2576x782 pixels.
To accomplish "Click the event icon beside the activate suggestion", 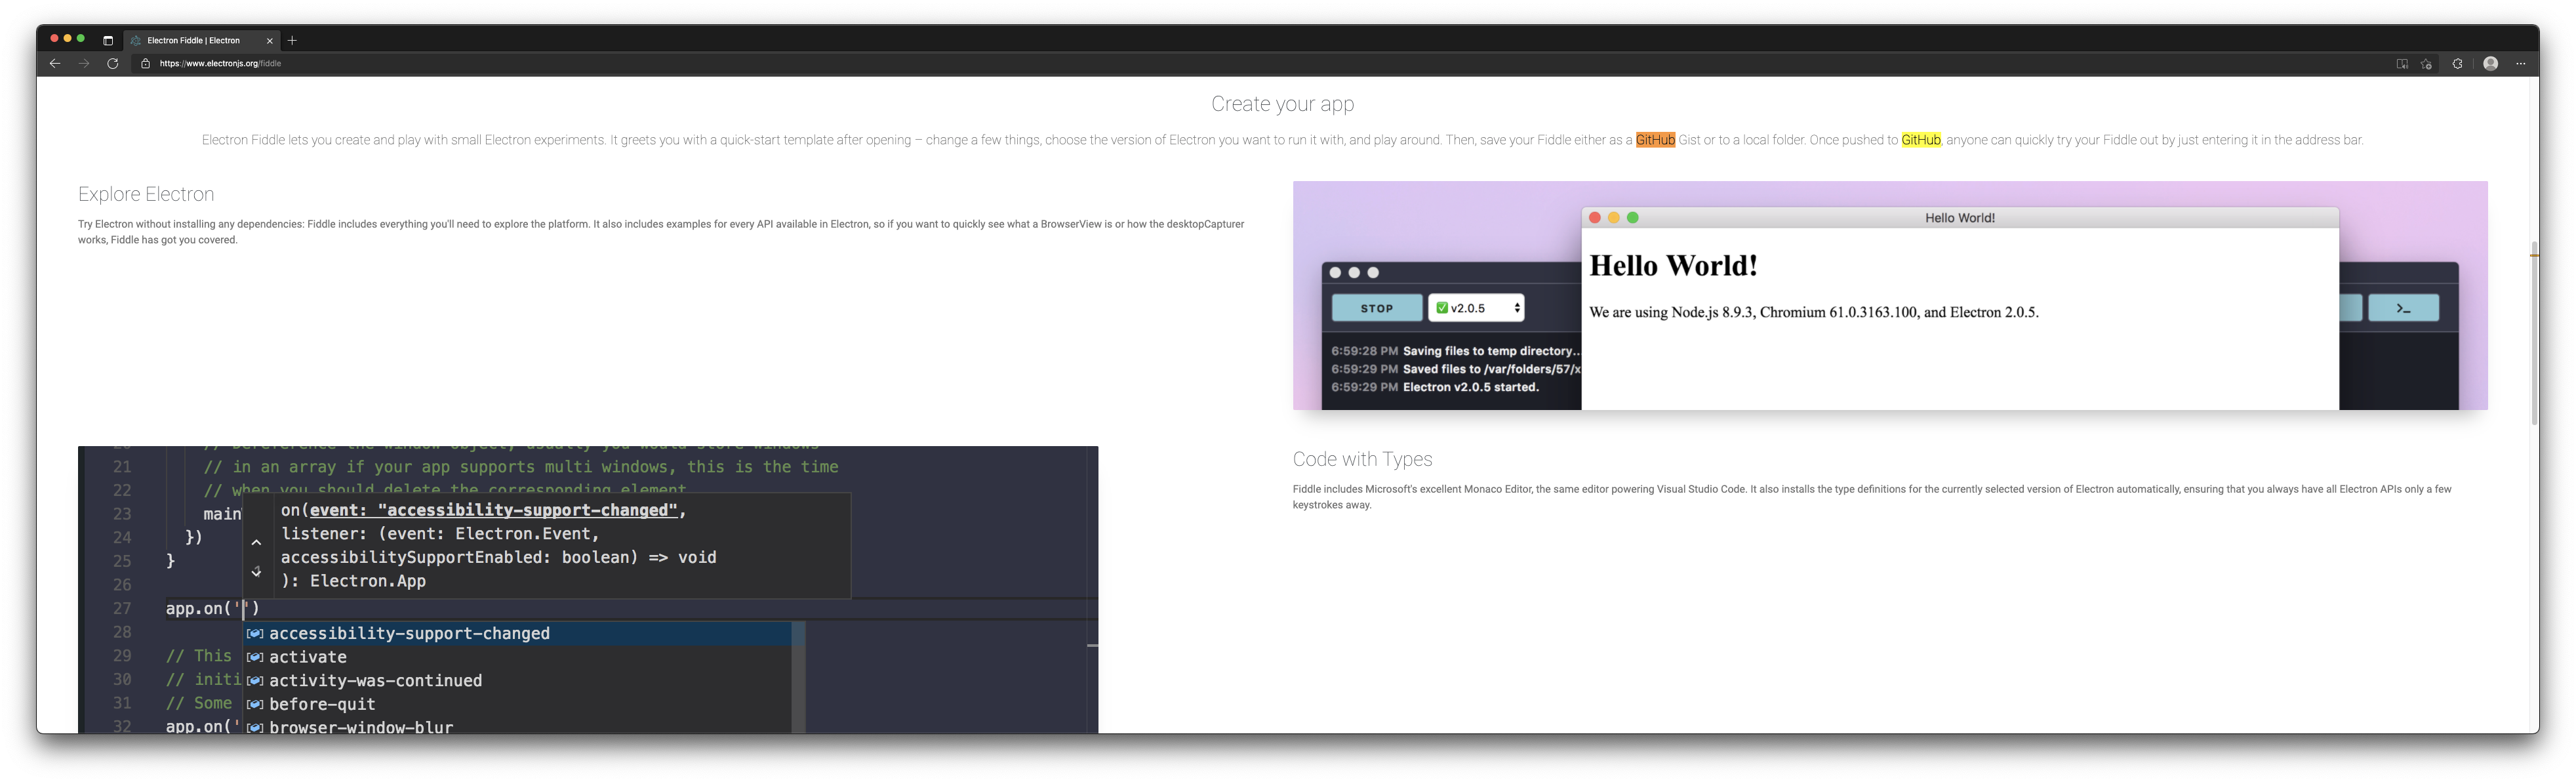I will coord(256,657).
